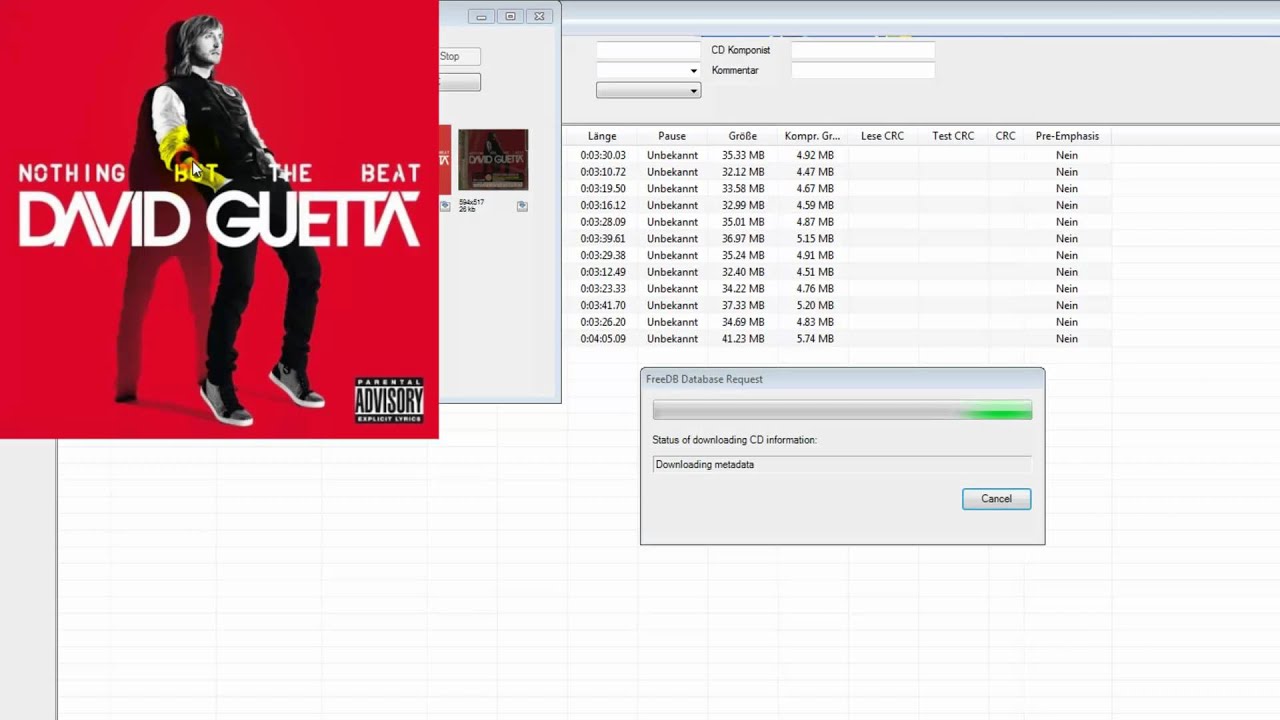
Task: Click the 41.23 MB size cell
Action: [743, 339]
